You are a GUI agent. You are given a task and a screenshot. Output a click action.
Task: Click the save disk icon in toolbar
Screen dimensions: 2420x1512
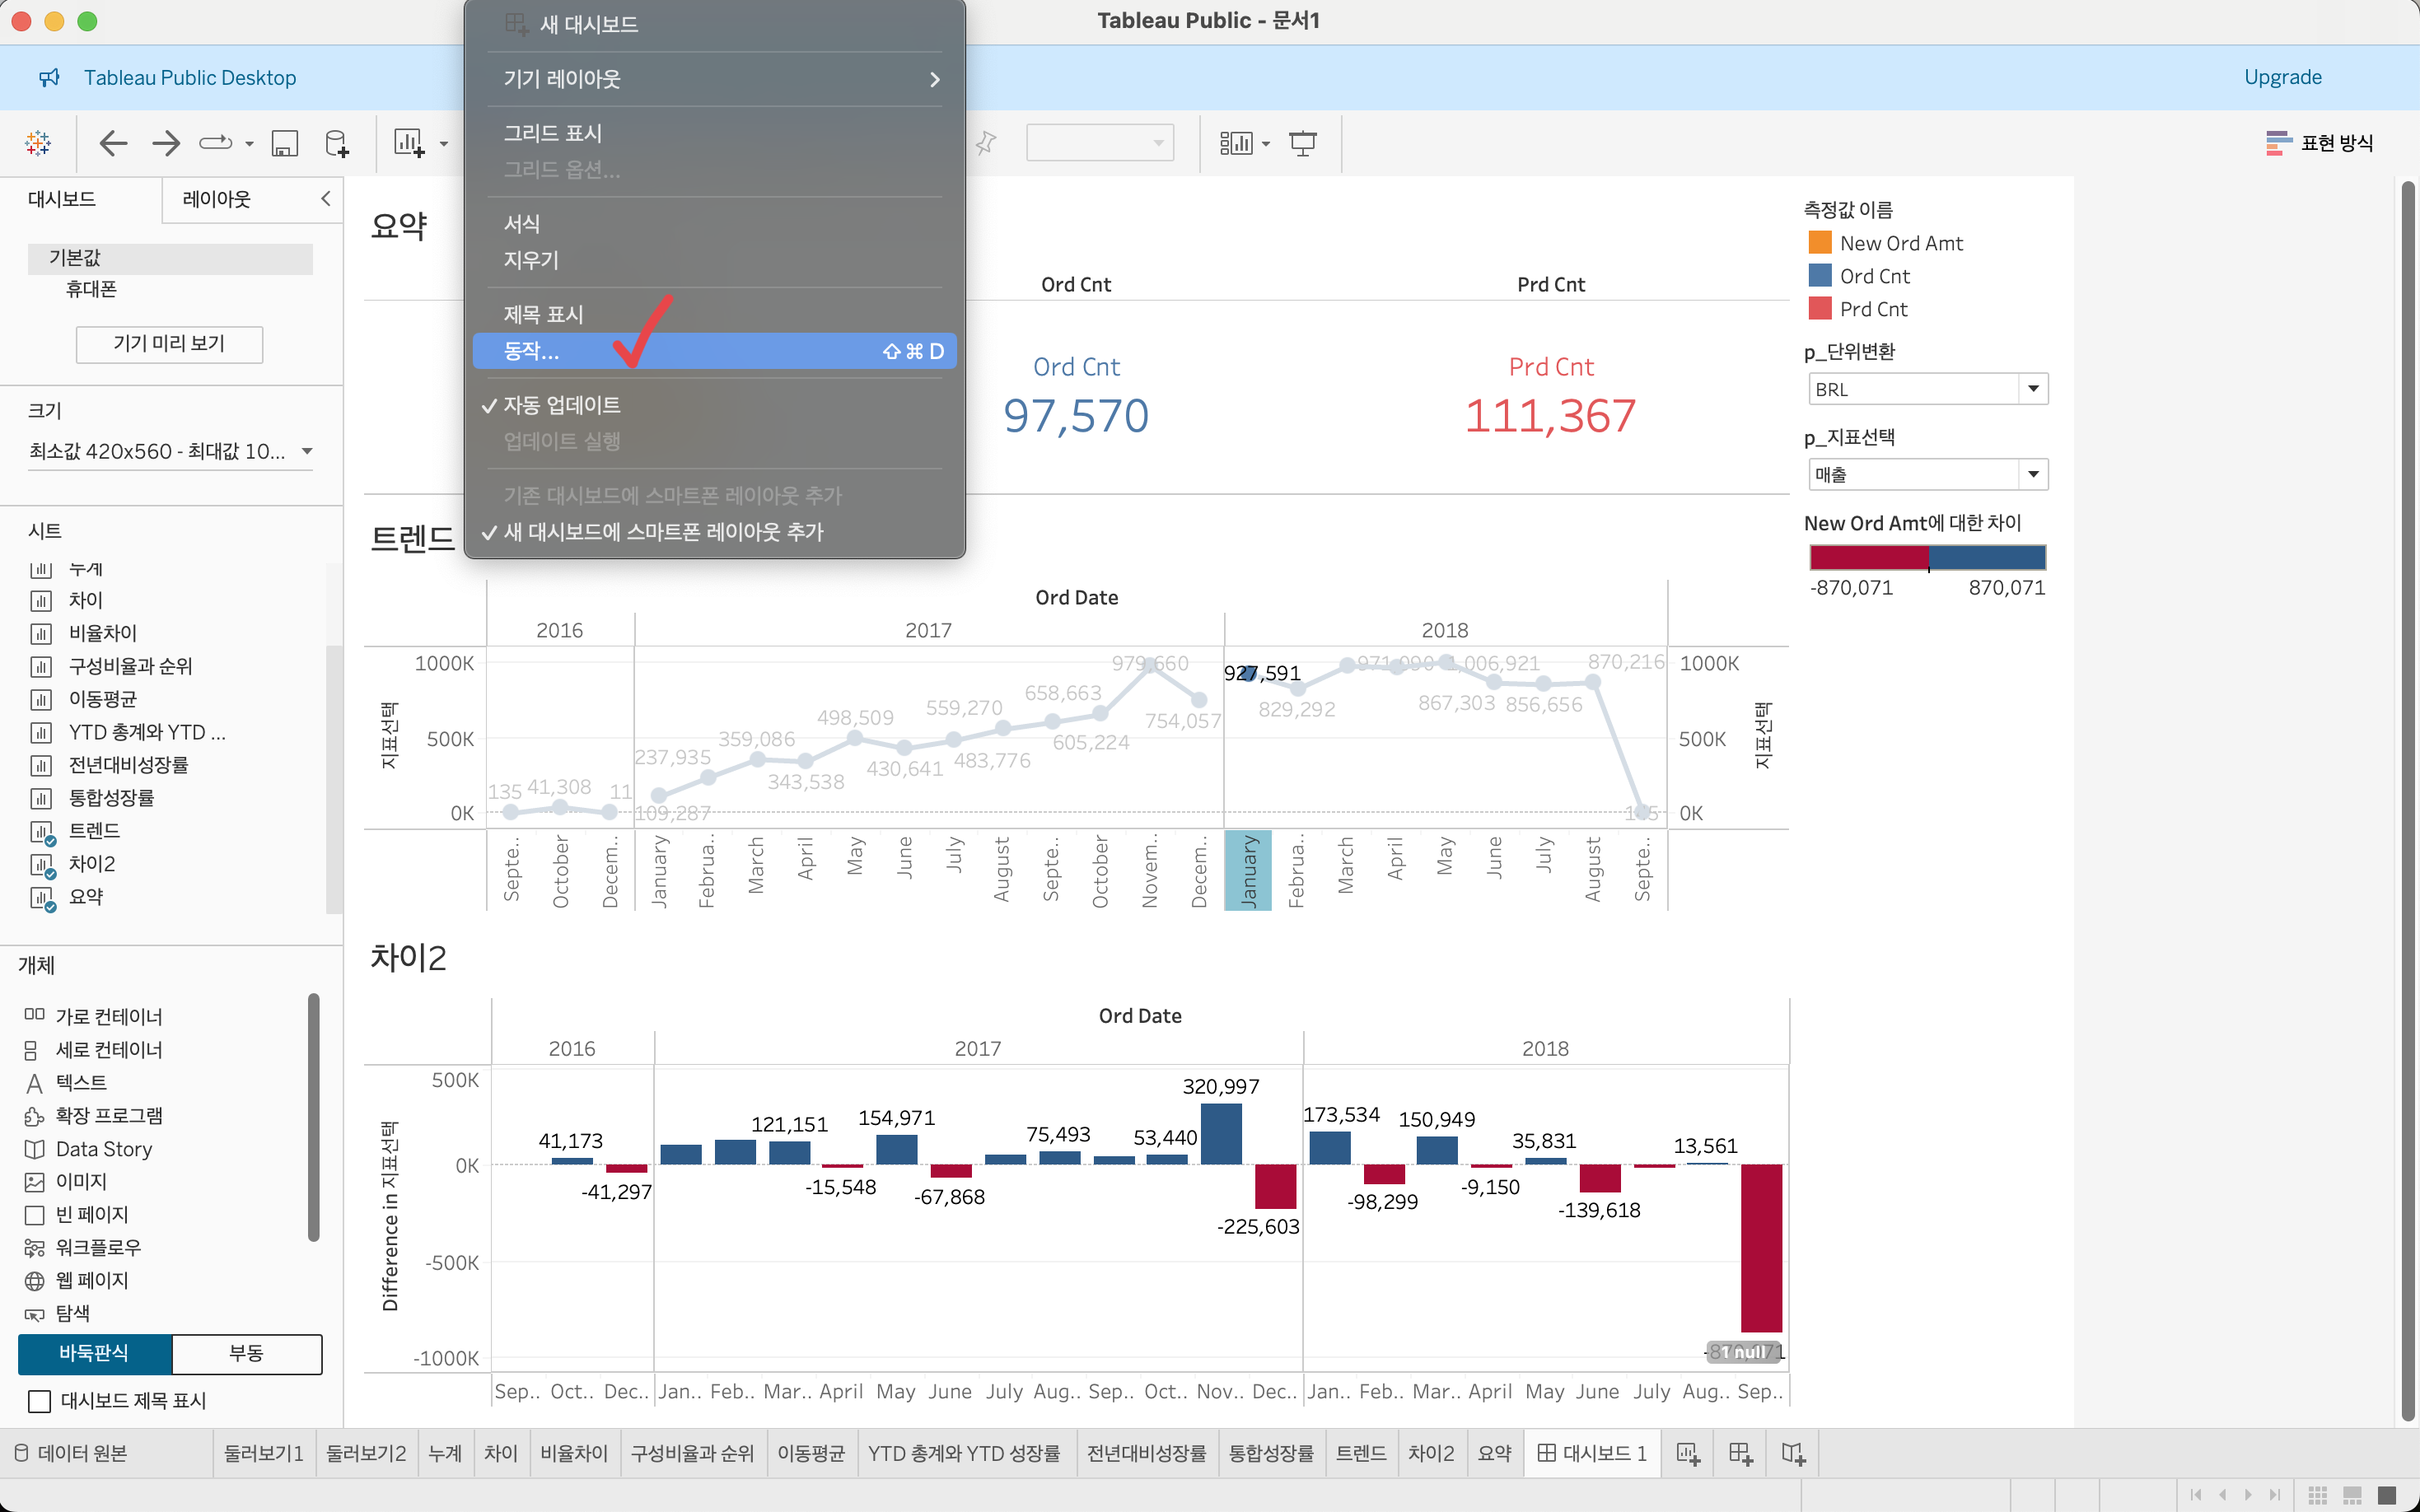tap(285, 143)
